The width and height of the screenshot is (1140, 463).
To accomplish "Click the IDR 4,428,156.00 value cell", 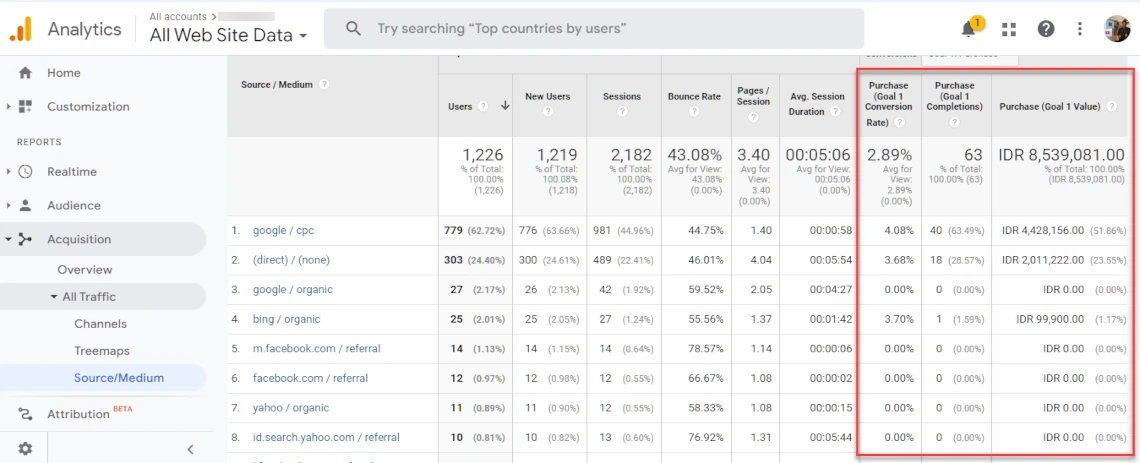I will [1043, 230].
